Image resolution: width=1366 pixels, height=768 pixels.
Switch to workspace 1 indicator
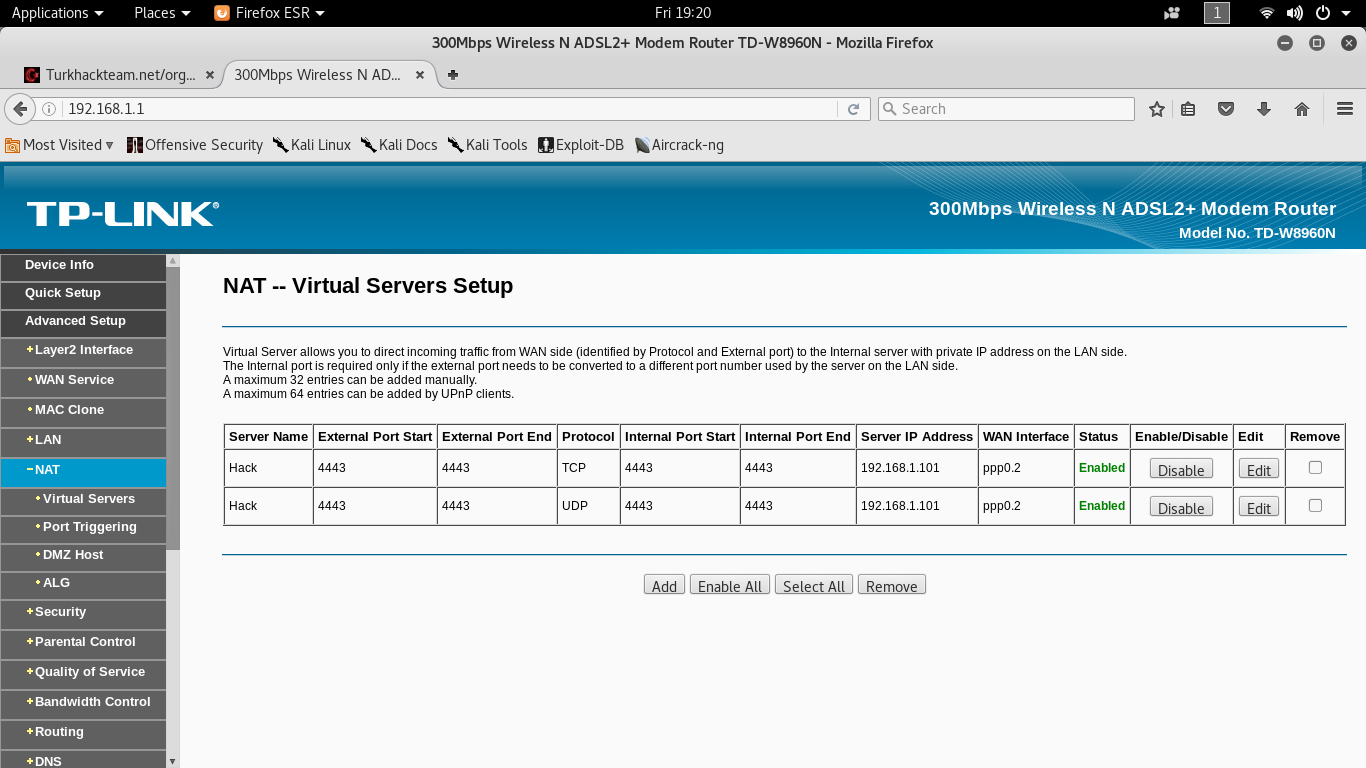tap(1217, 13)
